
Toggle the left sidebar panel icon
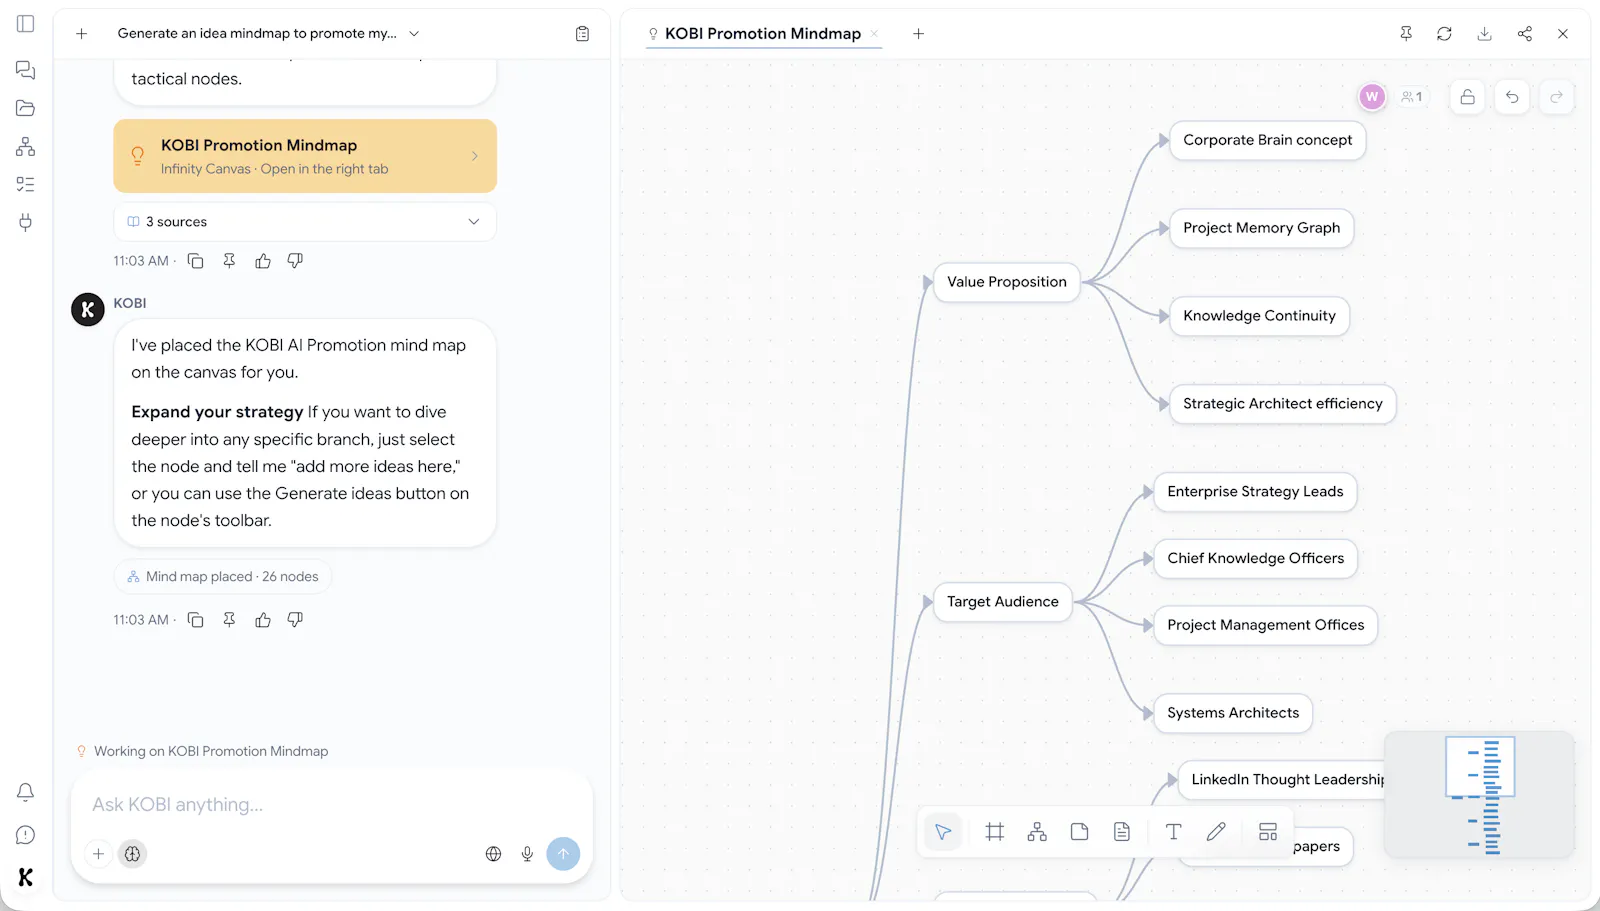[26, 23]
